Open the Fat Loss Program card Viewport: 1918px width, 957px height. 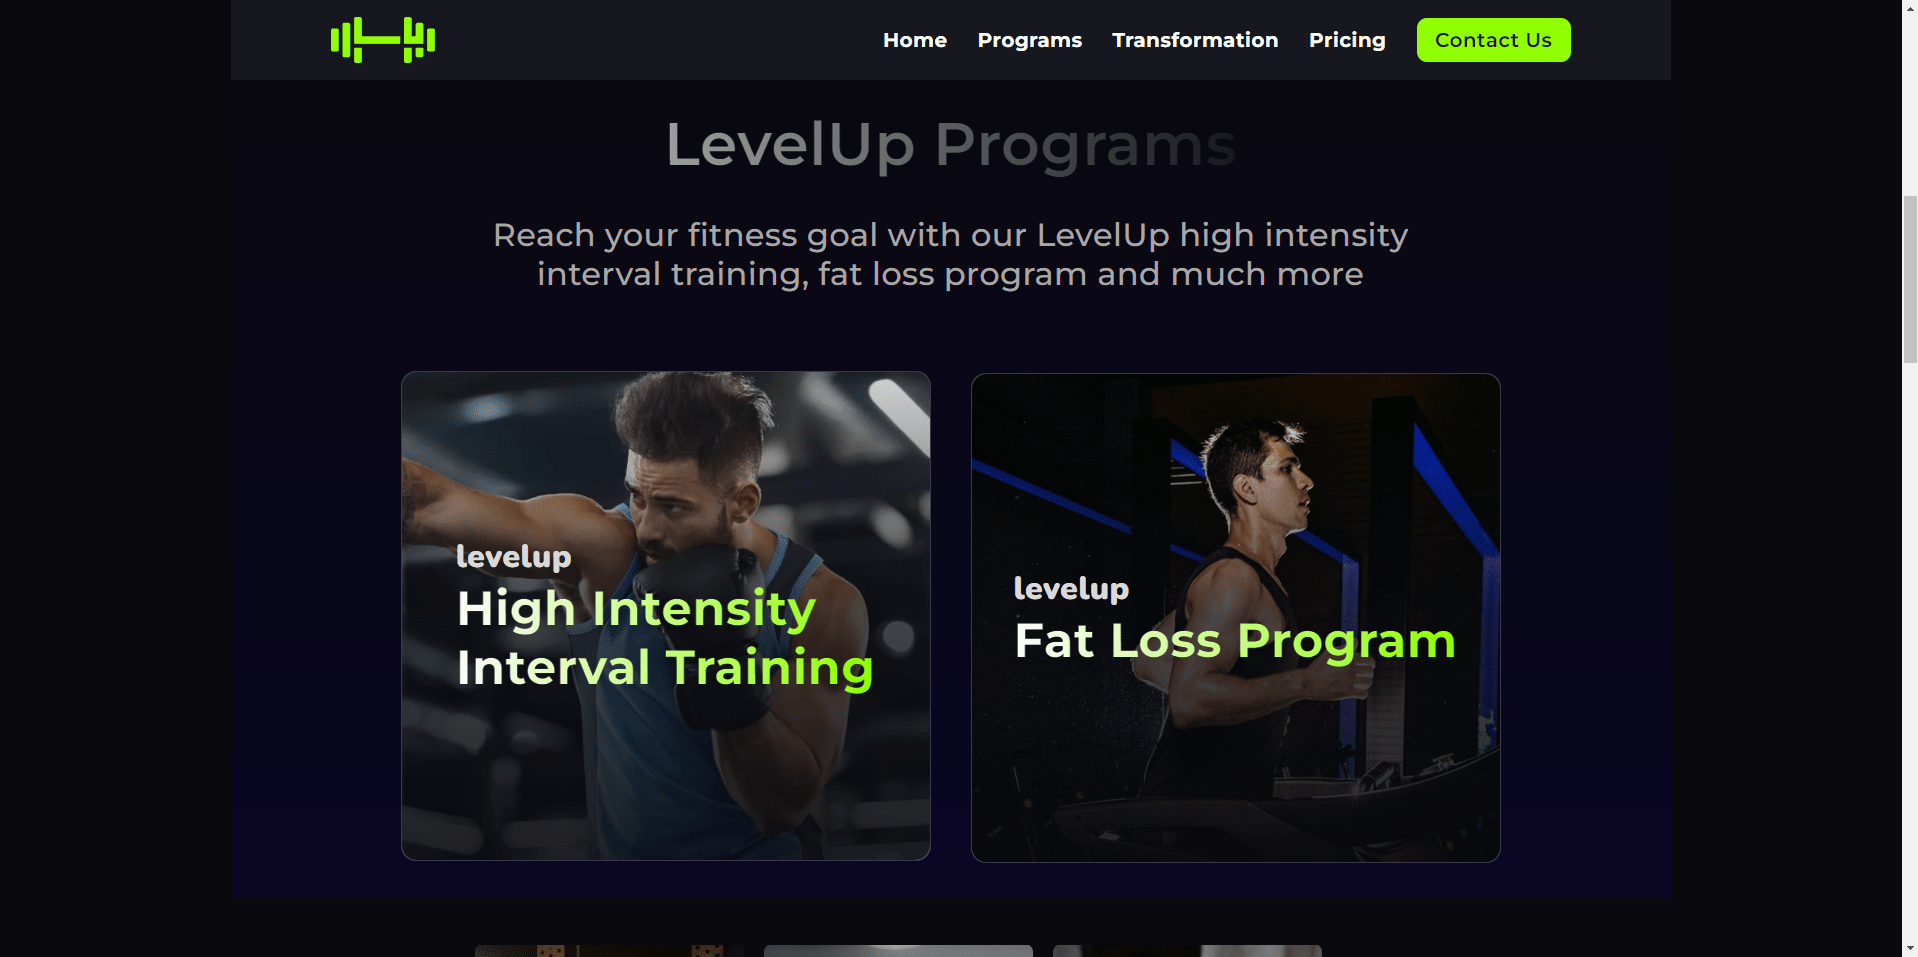point(1235,618)
